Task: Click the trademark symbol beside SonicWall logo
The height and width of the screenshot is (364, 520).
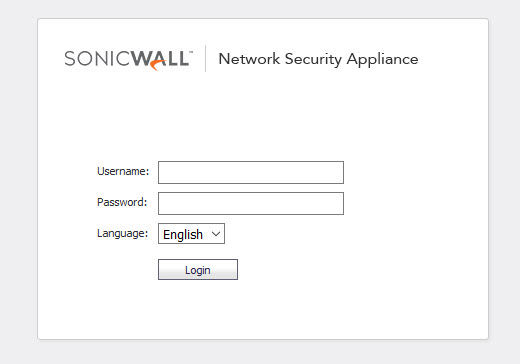Action: pos(191,52)
